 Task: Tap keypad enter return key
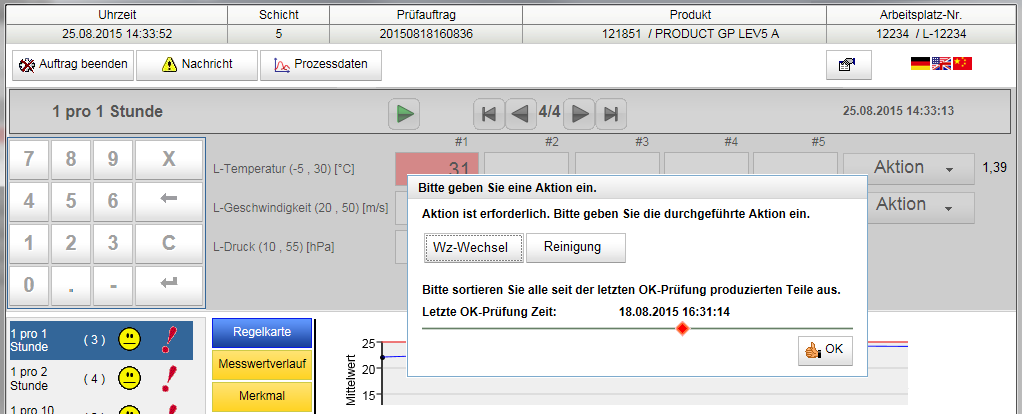point(168,285)
